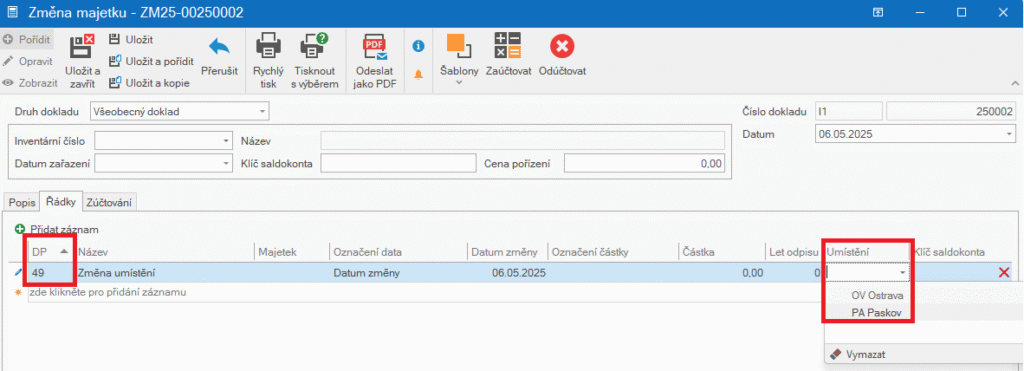Viewport: 1024px width, 371px height.
Task: Save with the Uložit button
Action: (x=131, y=40)
